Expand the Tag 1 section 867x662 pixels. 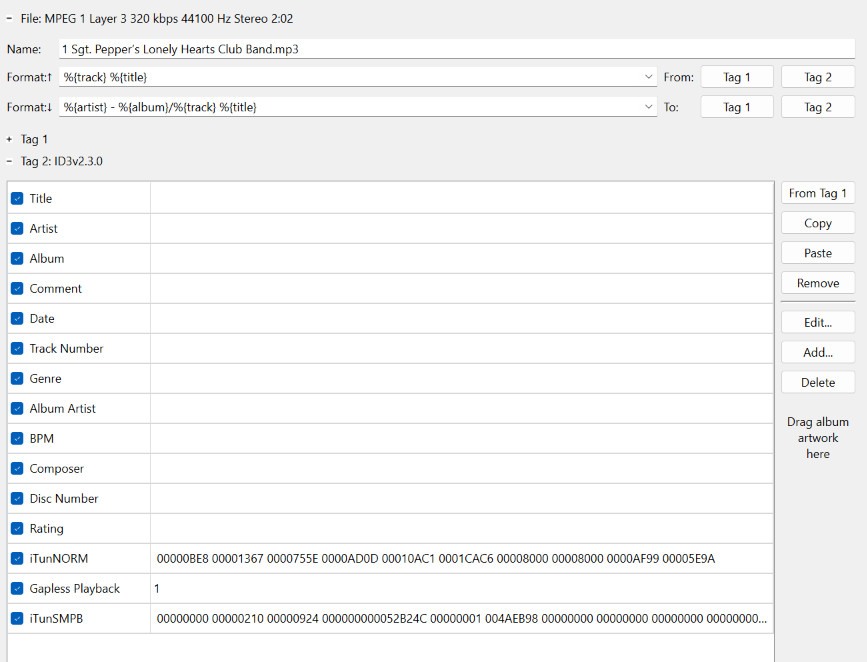9,139
